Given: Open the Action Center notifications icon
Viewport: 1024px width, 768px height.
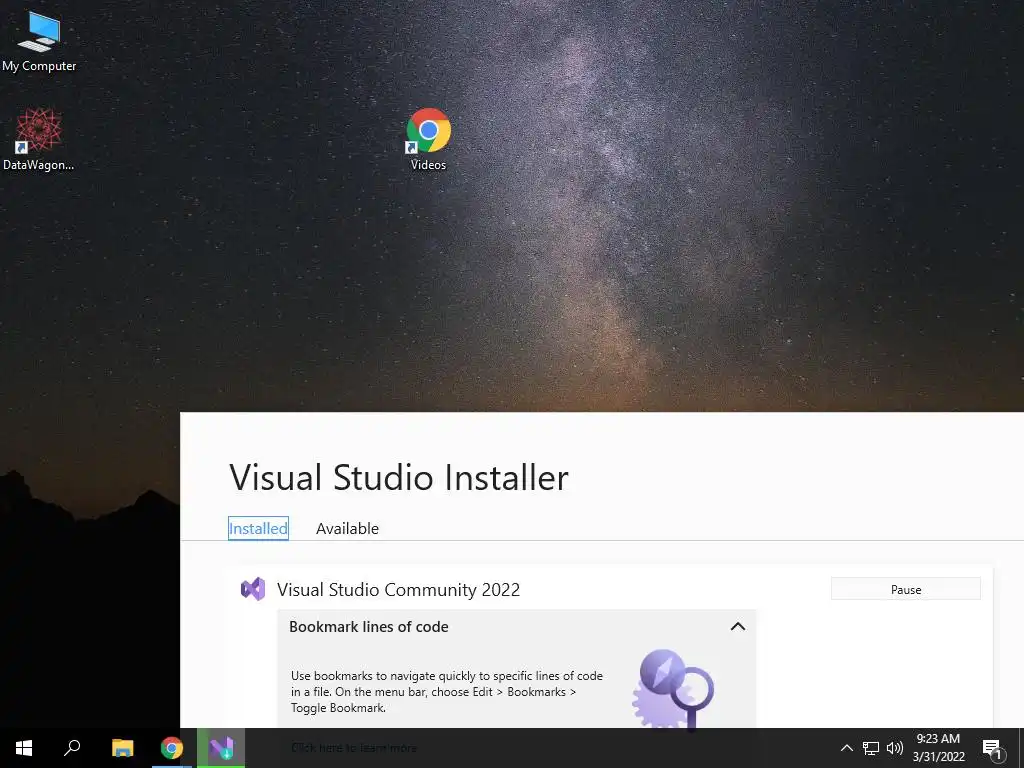Looking at the screenshot, I should 993,749.
